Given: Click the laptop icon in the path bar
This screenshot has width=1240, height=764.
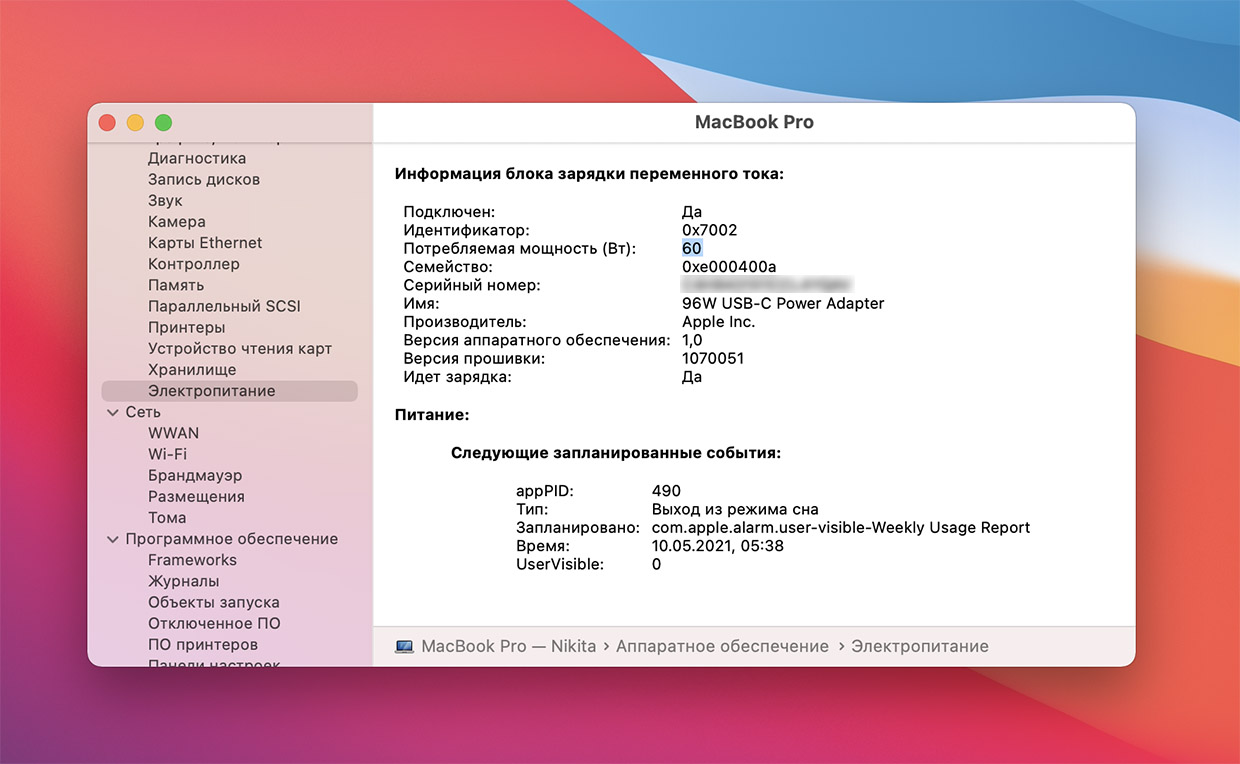Looking at the screenshot, I should pyautogui.click(x=404, y=646).
